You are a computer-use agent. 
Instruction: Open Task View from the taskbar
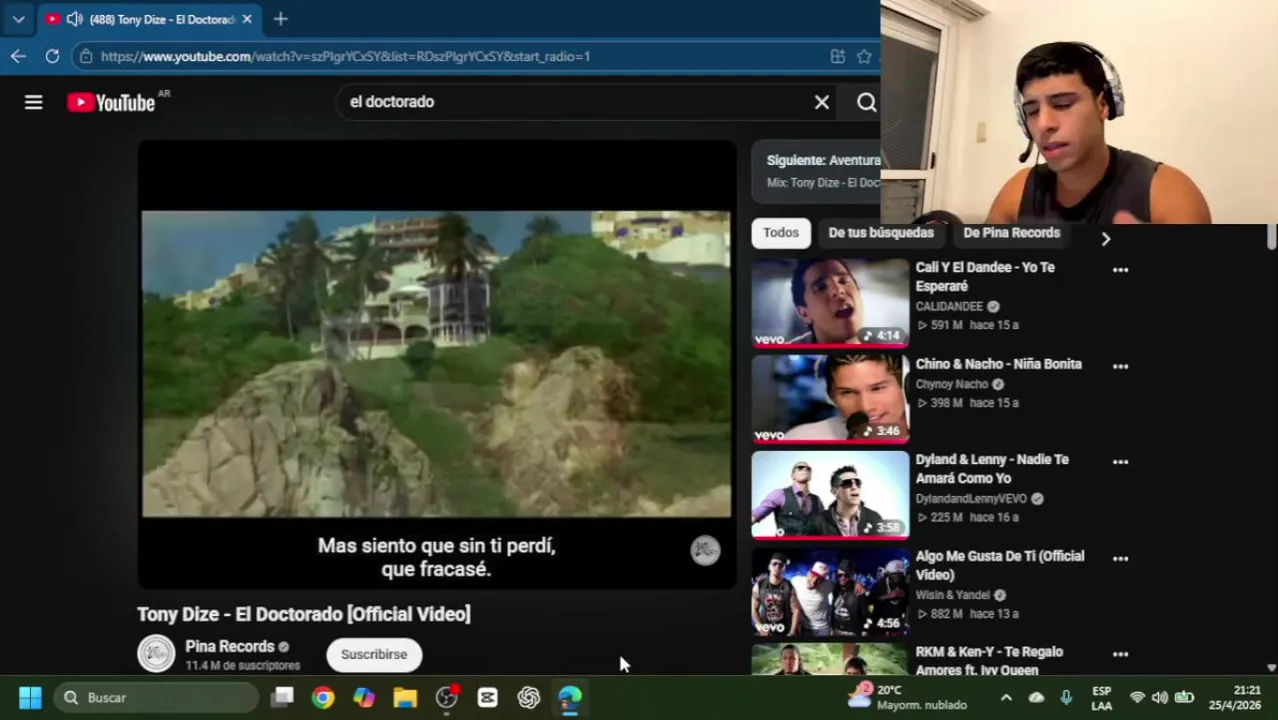pos(282,697)
